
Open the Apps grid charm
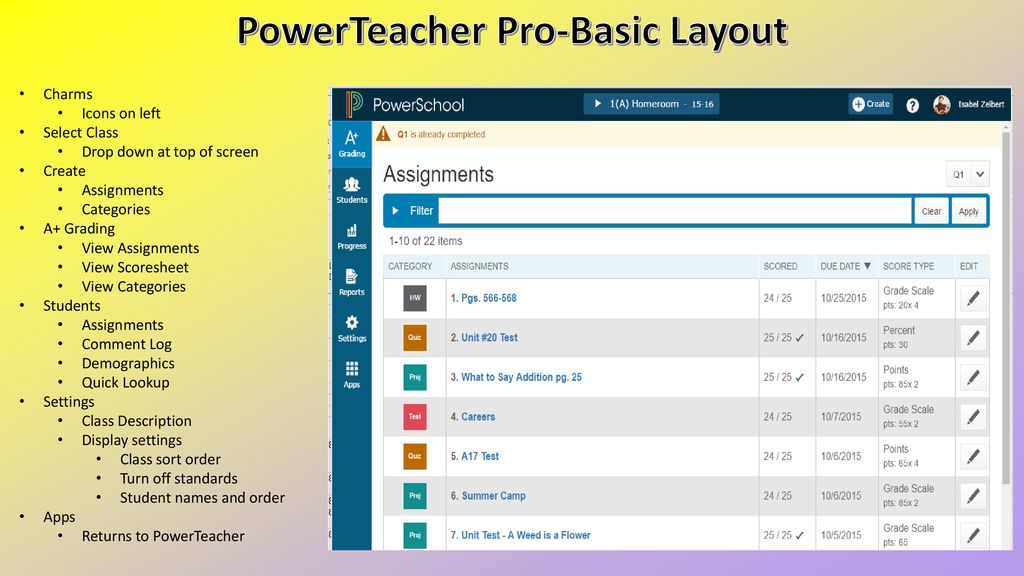(351, 375)
